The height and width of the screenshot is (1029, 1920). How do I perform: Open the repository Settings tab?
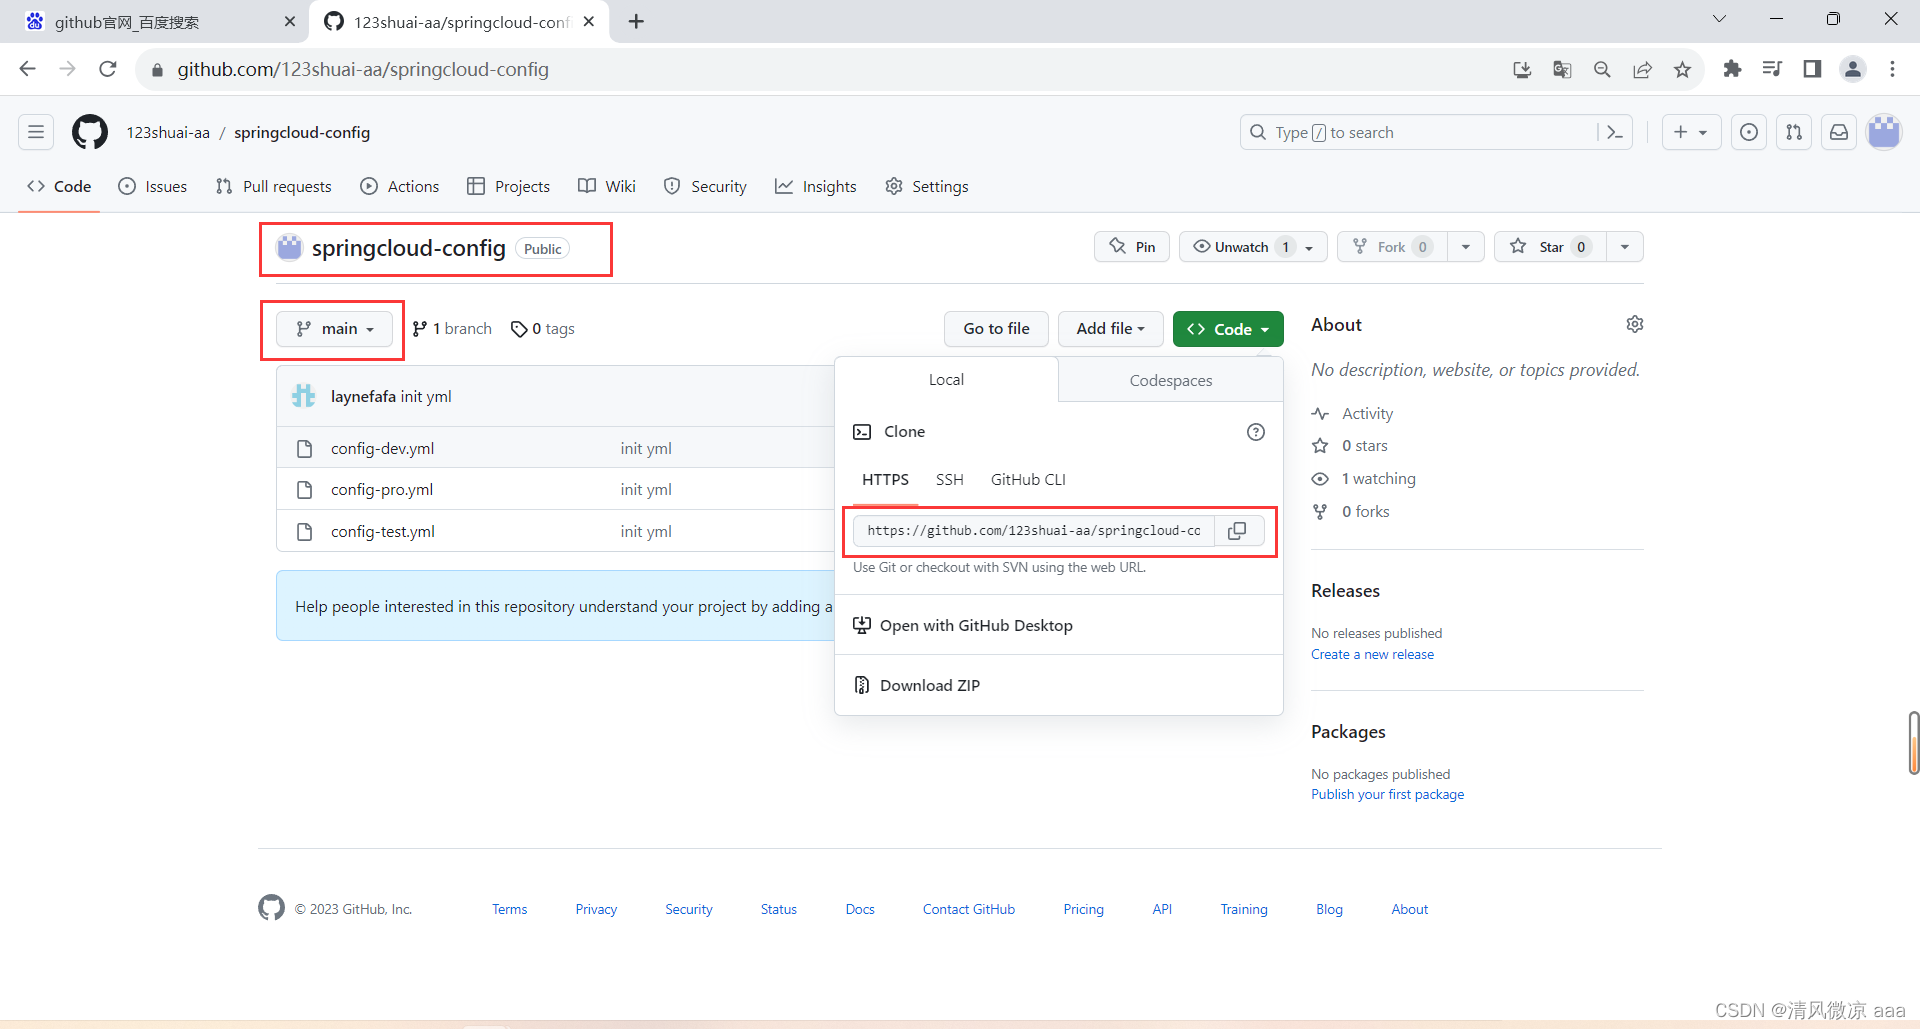(x=927, y=186)
